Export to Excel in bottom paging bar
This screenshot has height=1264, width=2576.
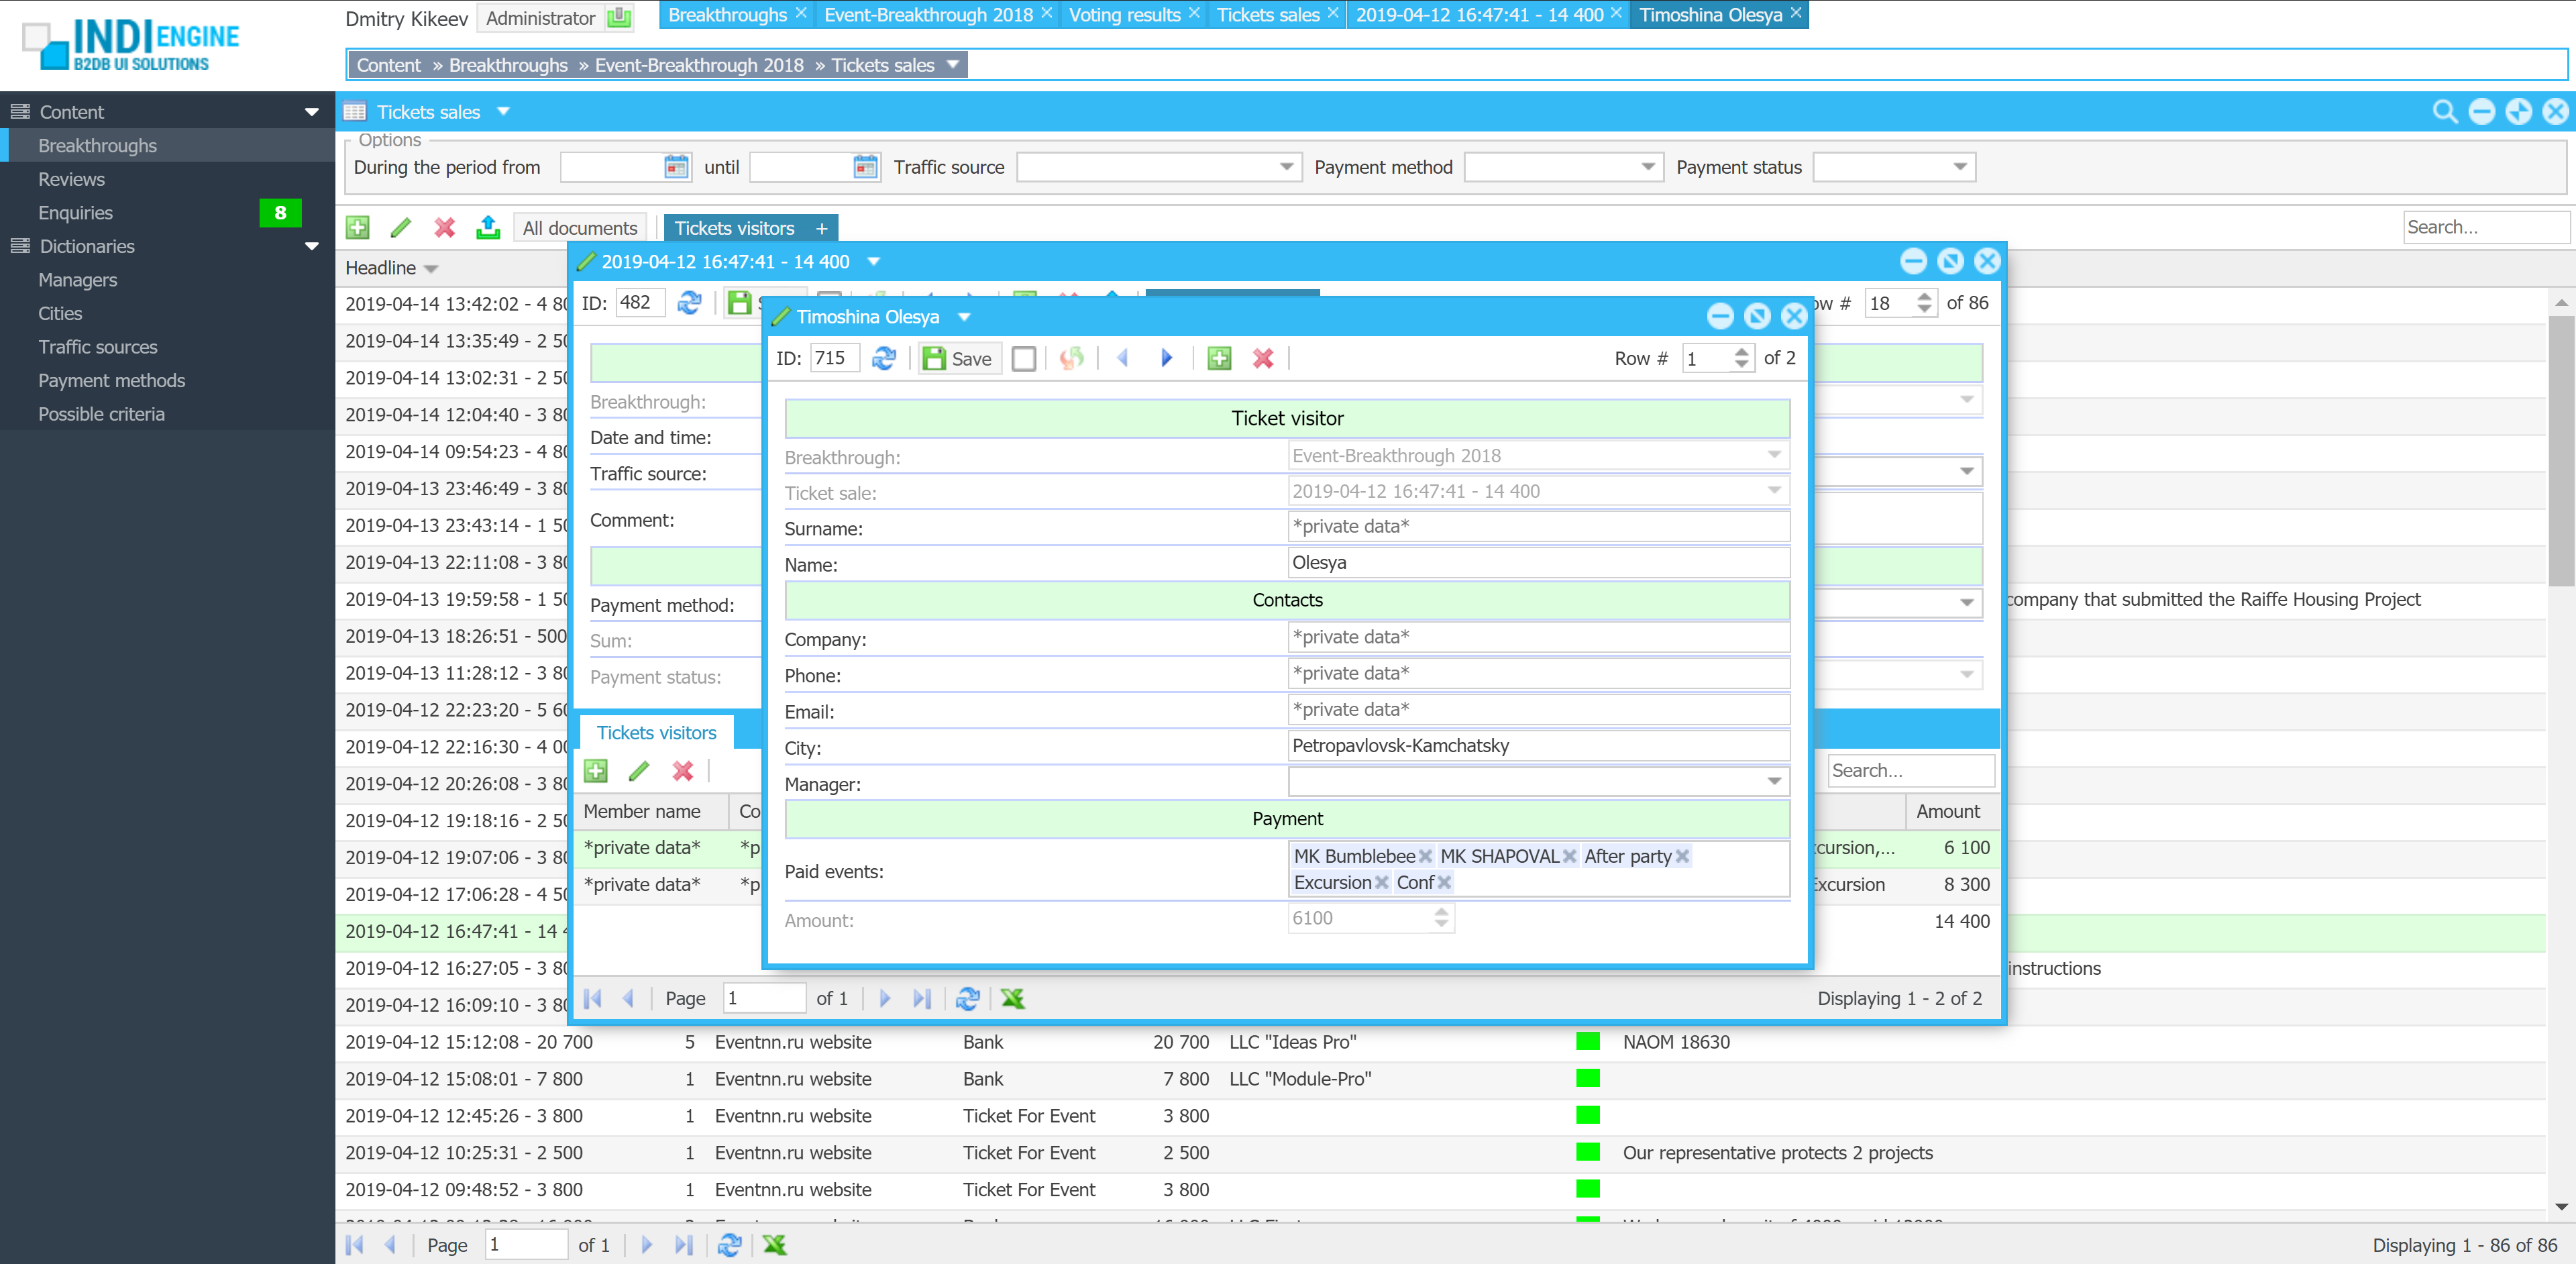(x=775, y=1244)
